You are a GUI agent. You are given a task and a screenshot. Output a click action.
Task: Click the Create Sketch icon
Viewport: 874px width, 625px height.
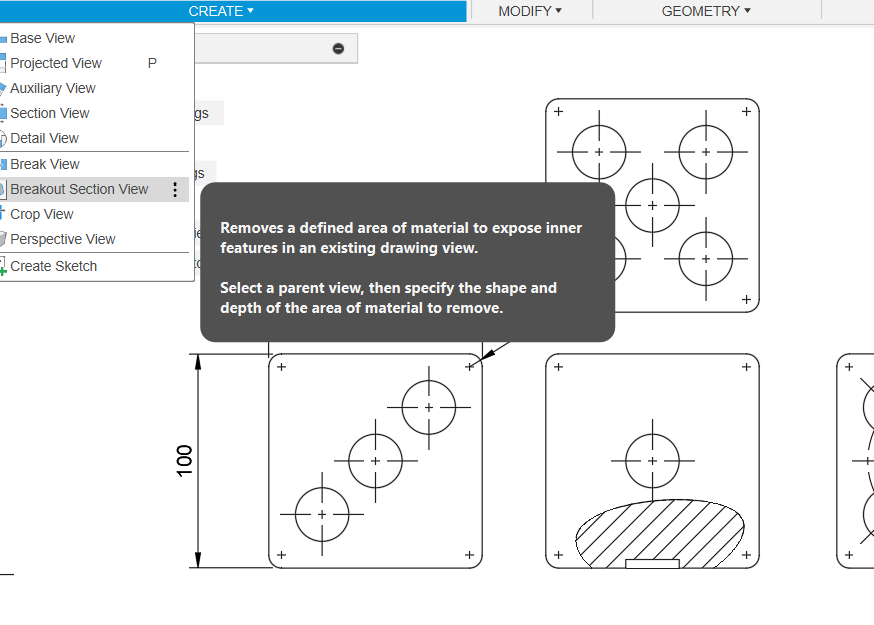4,267
